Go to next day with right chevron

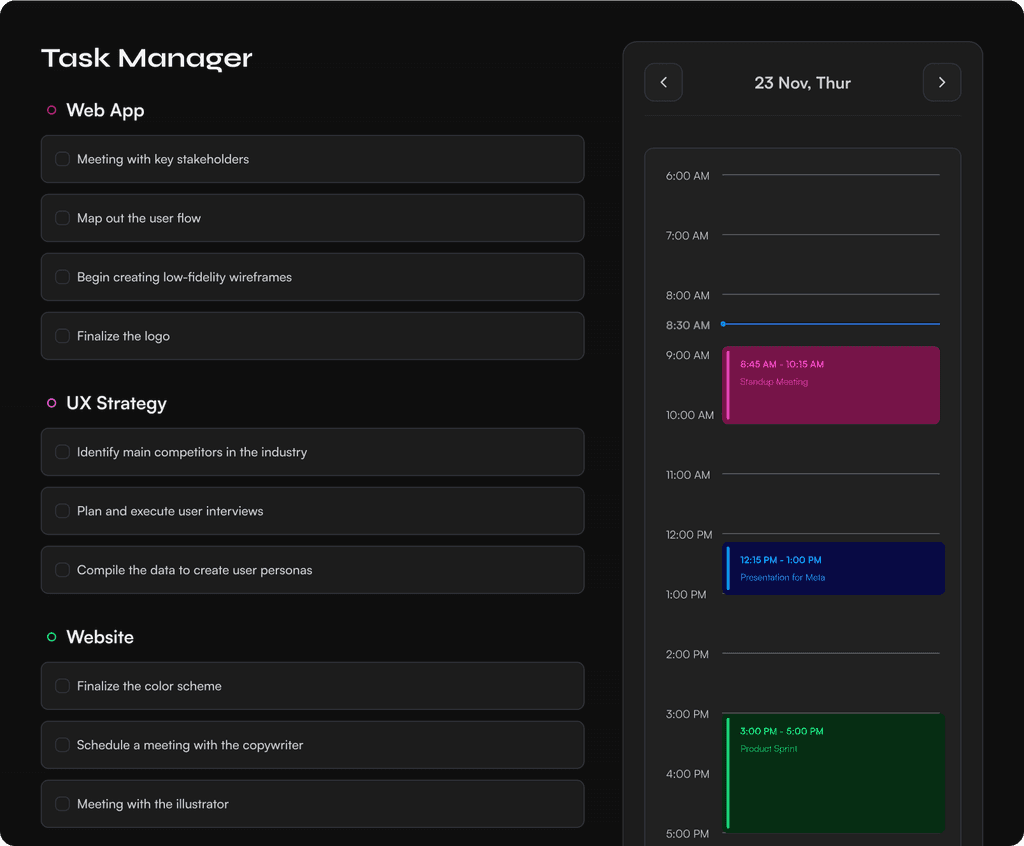pos(941,83)
